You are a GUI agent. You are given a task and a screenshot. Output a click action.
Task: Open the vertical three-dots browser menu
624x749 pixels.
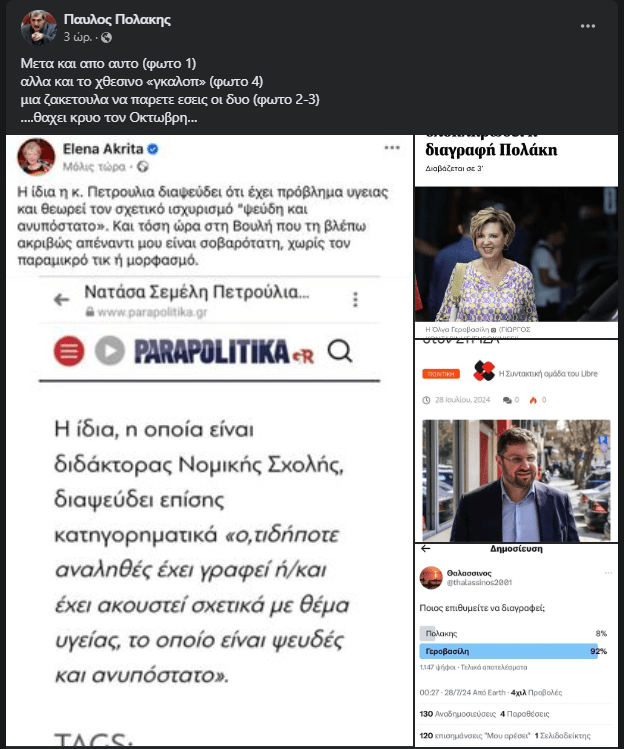click(355, 299)
